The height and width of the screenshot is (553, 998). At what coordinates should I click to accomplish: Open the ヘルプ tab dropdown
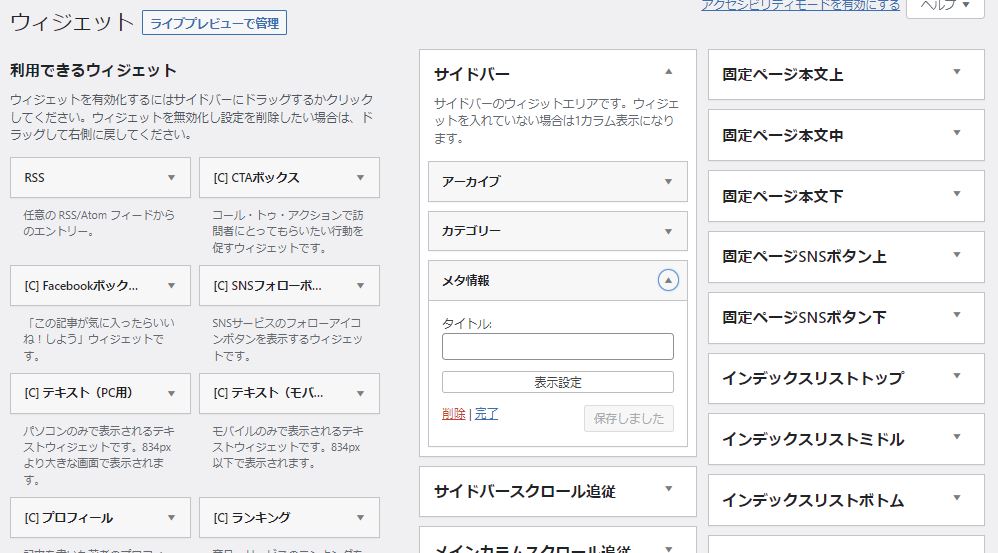tap(945, 6)
